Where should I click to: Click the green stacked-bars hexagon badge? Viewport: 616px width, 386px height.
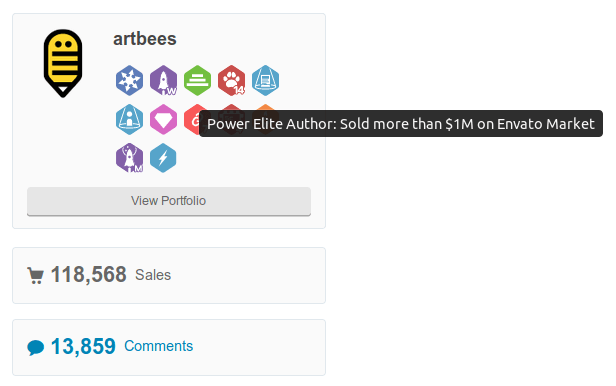pos(198,80)
